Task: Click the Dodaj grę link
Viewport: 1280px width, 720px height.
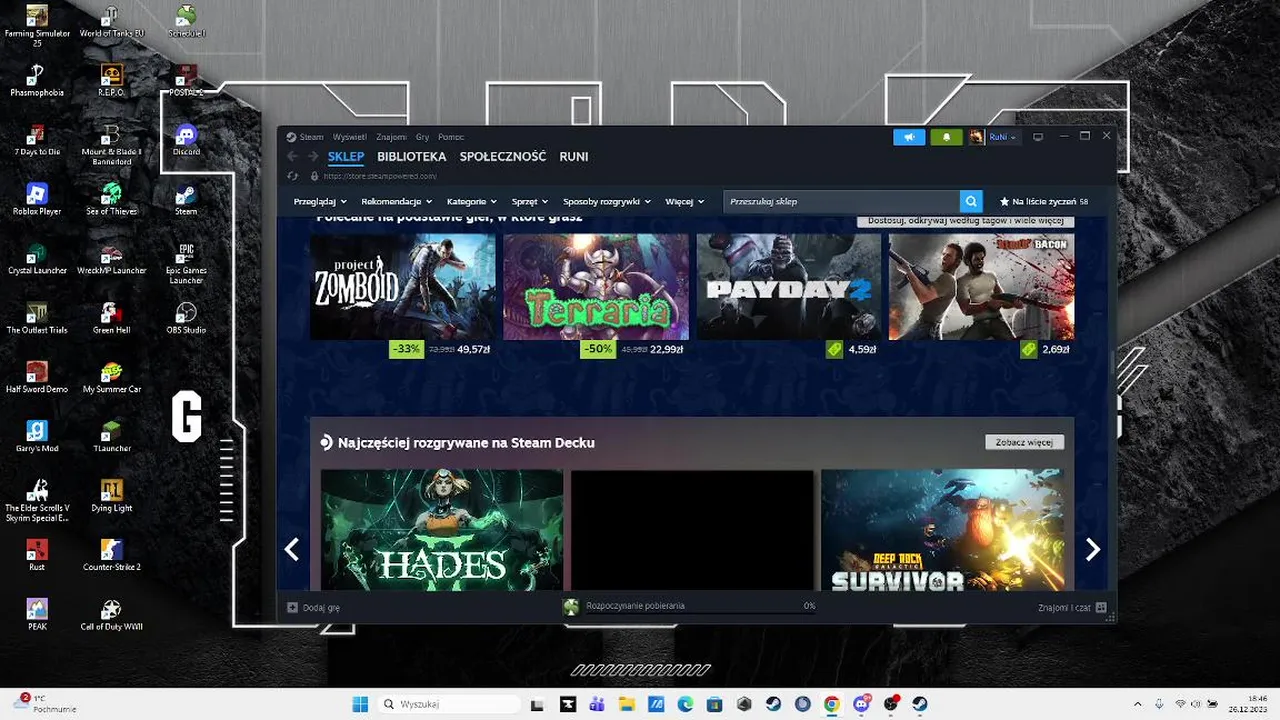Action: coord(321,607)
